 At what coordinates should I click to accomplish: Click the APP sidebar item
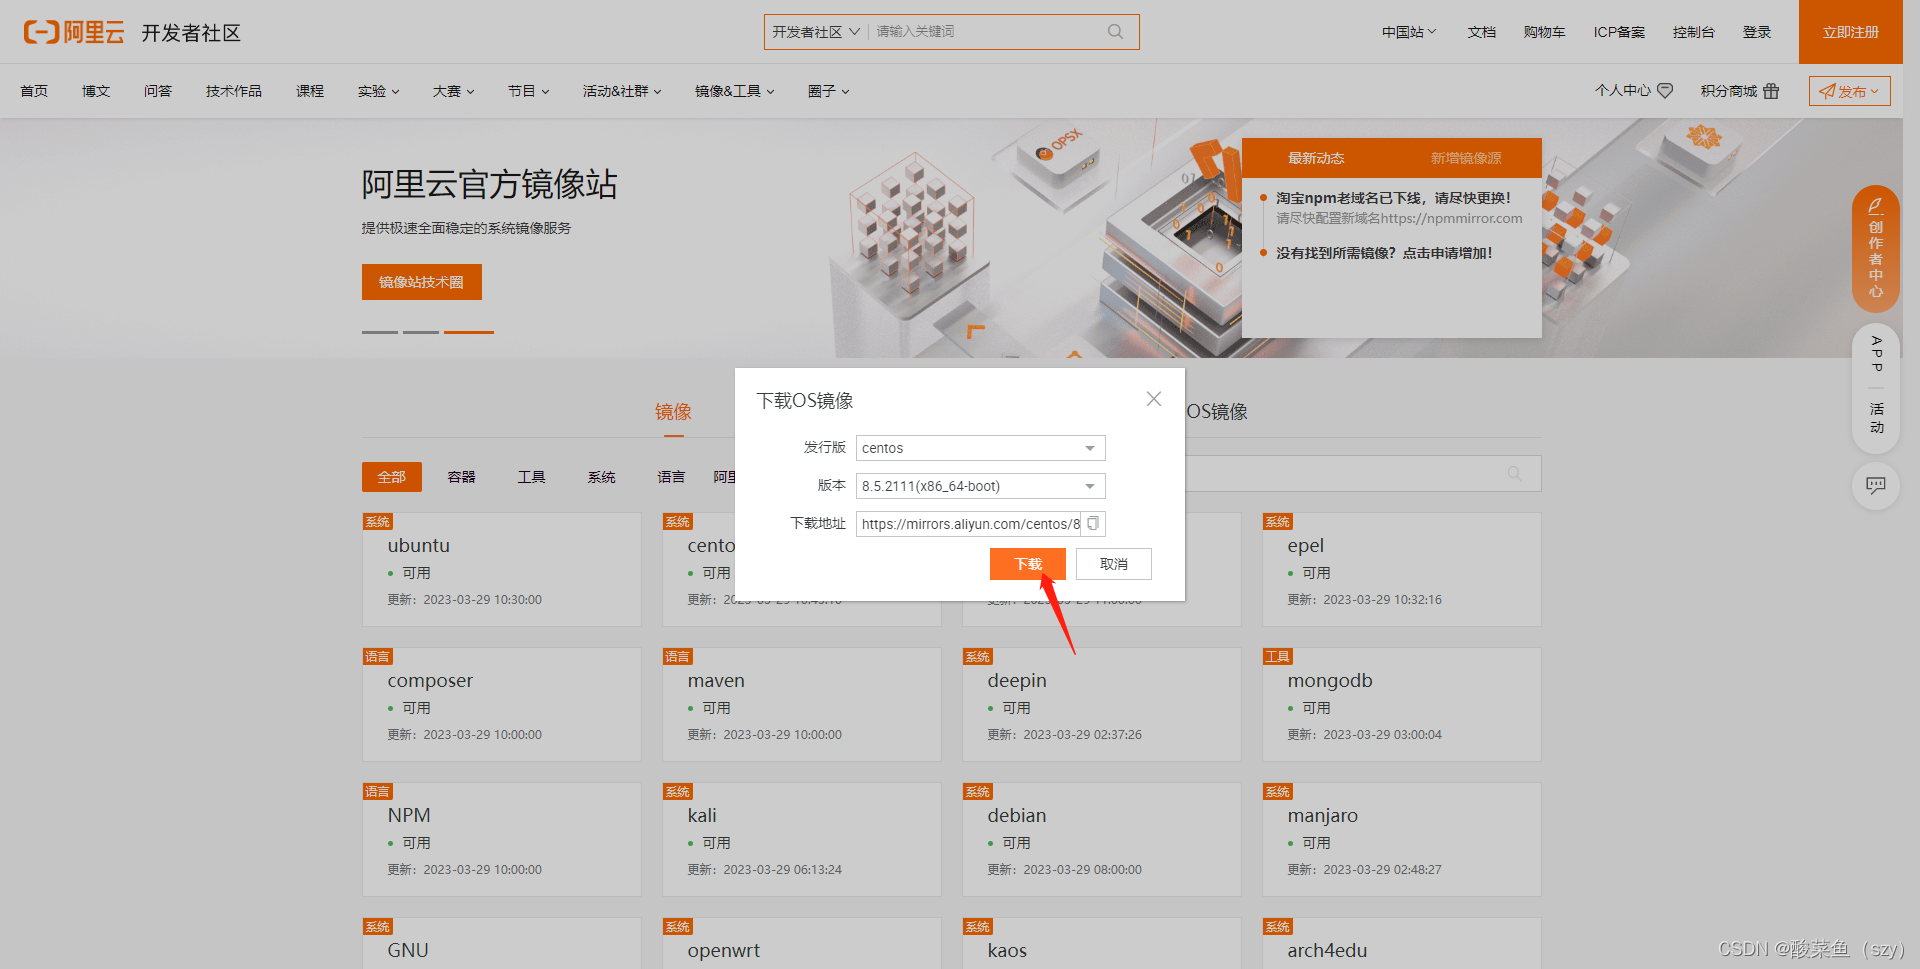point(1876,354)
